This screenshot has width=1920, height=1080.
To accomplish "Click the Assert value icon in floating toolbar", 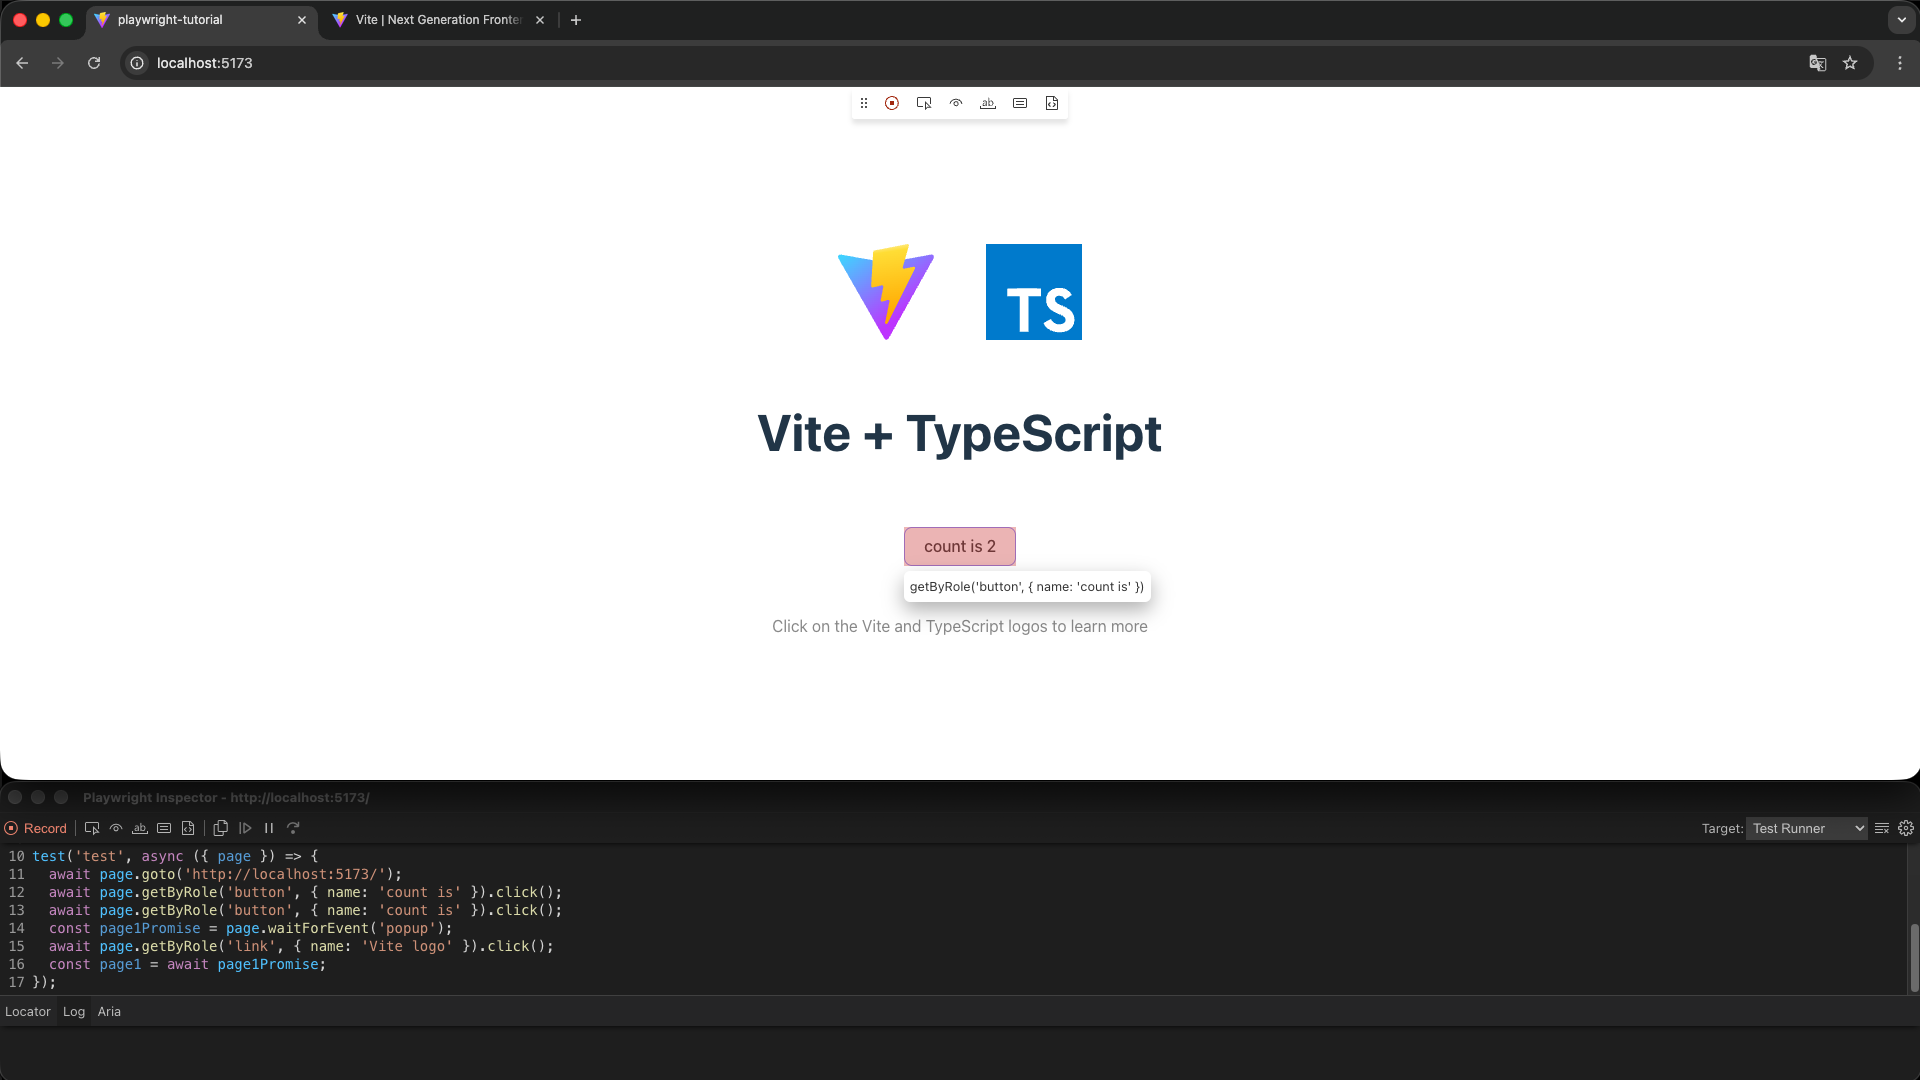I will click(1019, 102).
